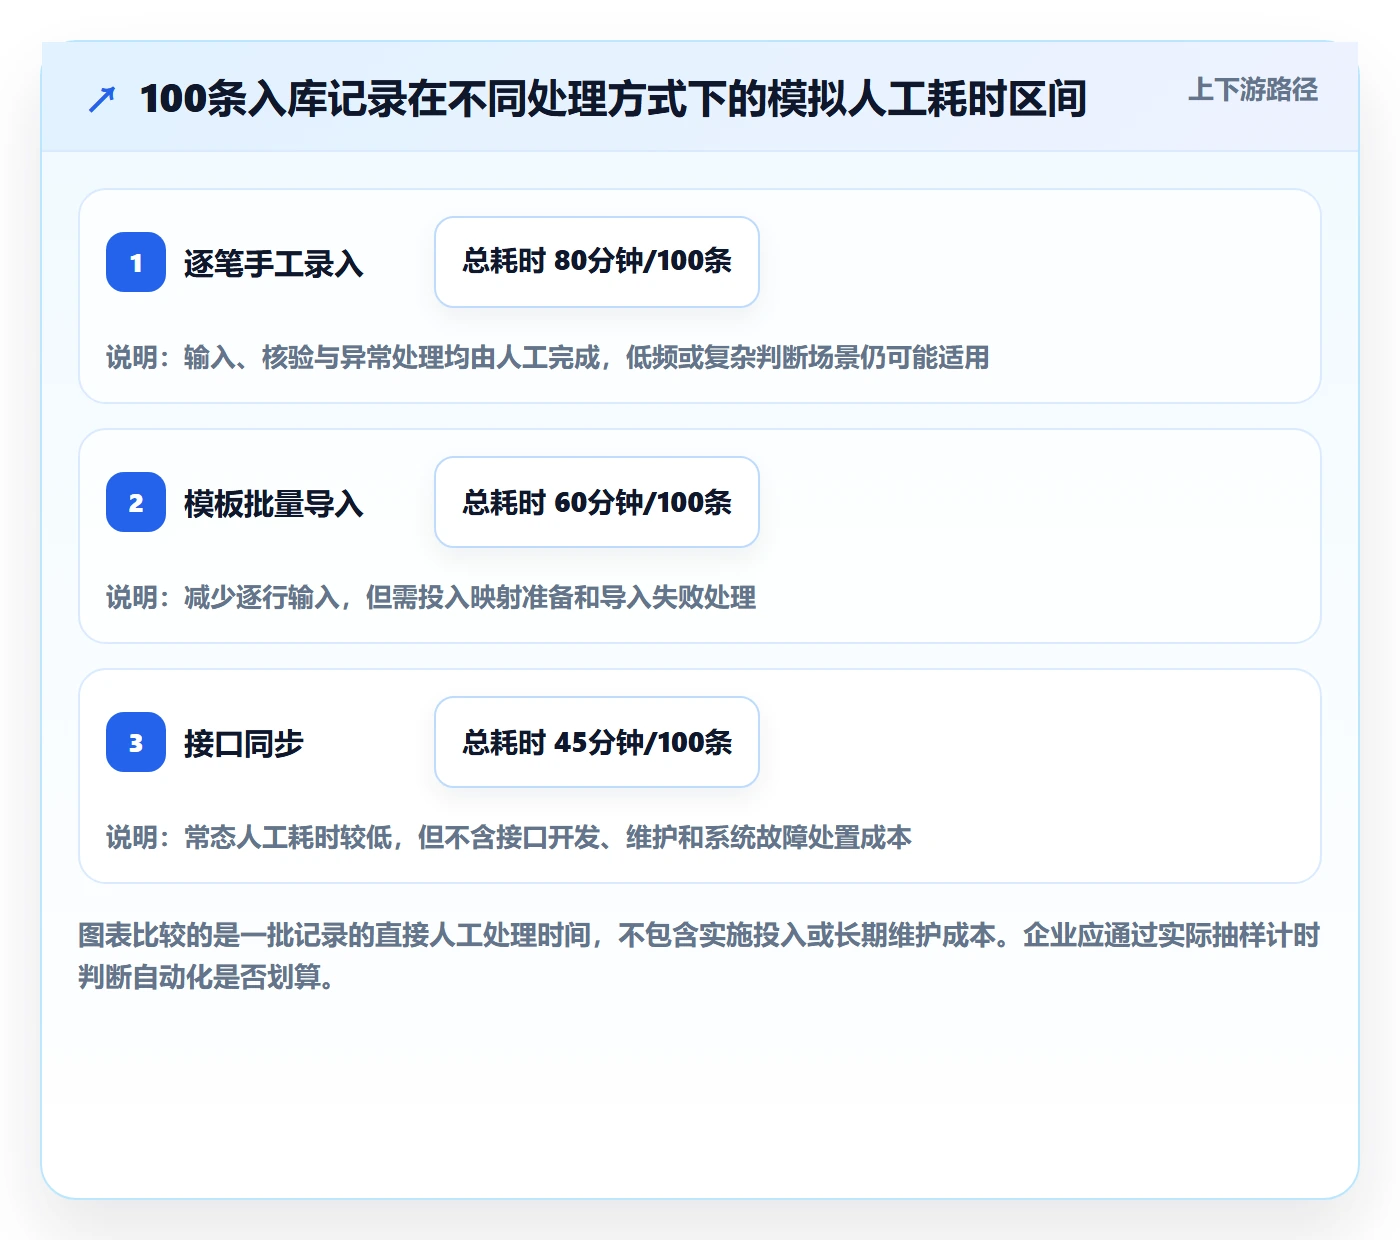Select the 总耗时 45分钟/100条 pill
The image size is (1400, 1240).
(597, 742)
